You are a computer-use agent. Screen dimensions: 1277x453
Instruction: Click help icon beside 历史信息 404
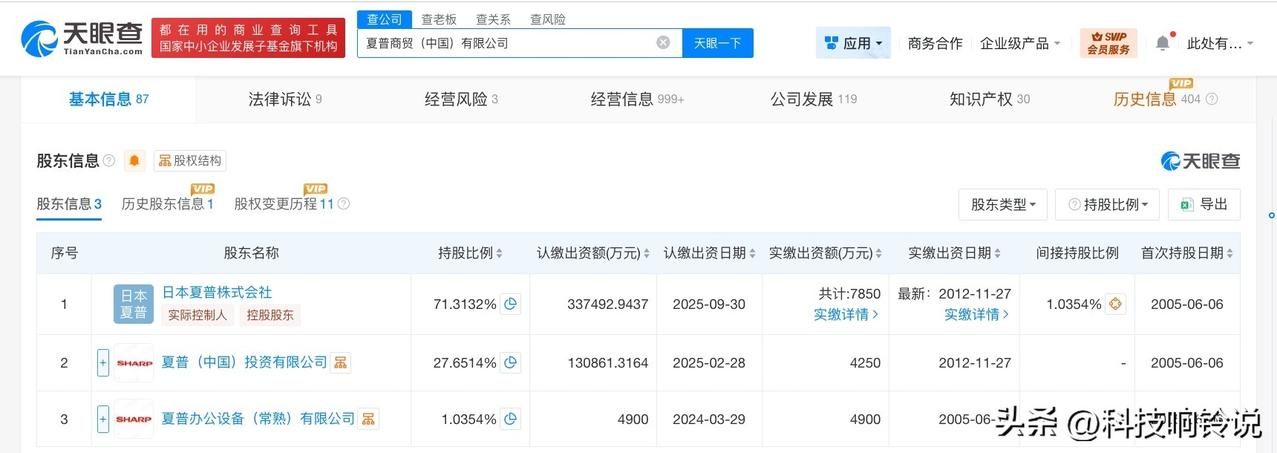coord(1212,99)
